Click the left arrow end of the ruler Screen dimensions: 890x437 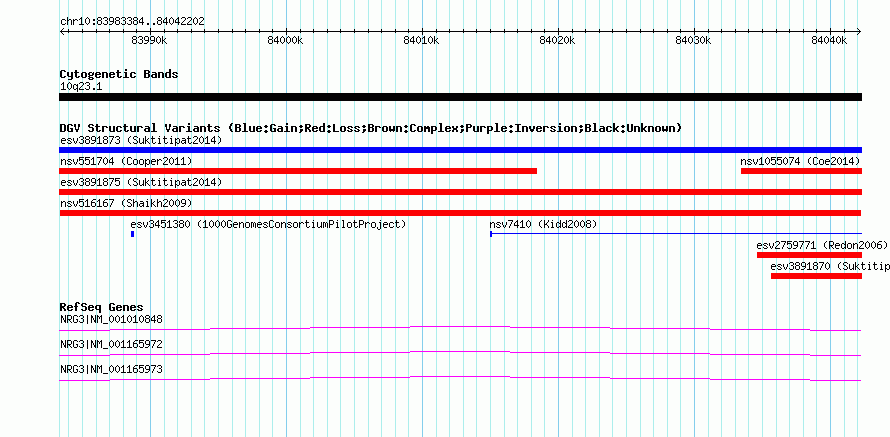pyautogui.click(x=62, y=32)
